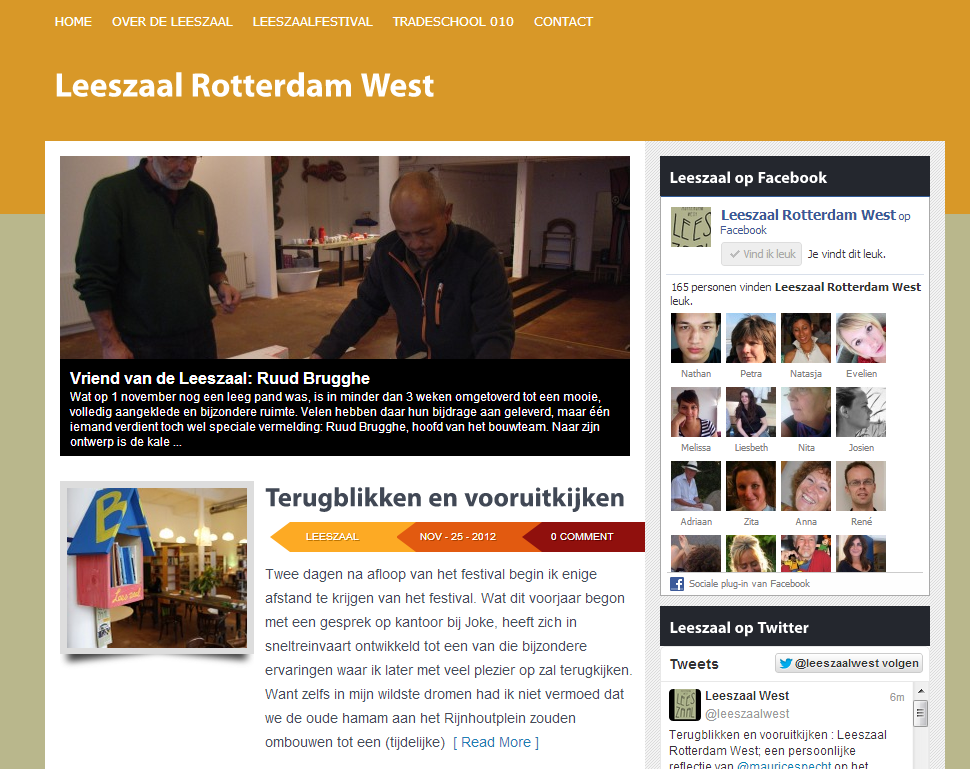Open Josien's Facebook profile picture
The image size is (970, 769).
click(861, 412)
